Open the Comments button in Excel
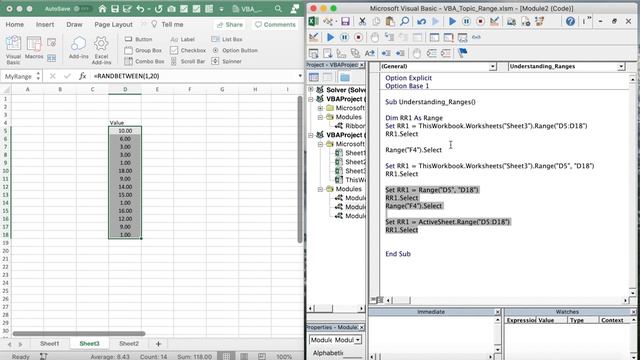This screenshot has height=360, width=640. [276, 25]
